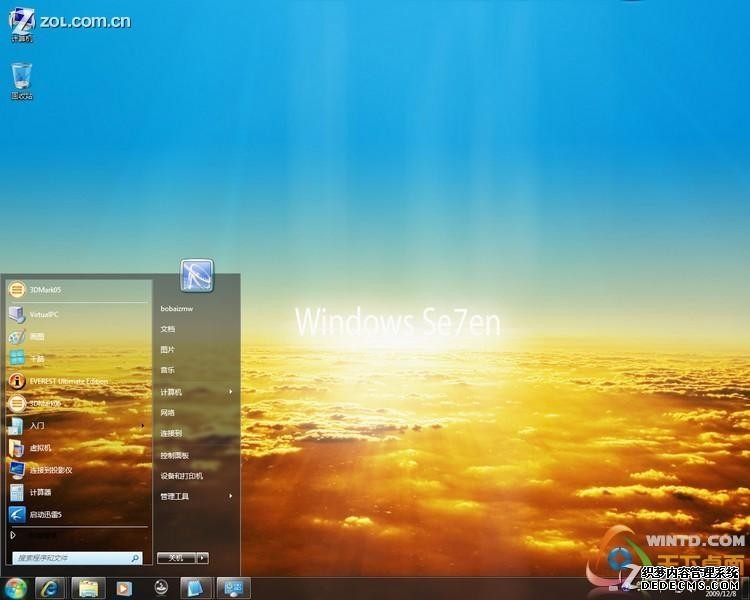Open 画图 (Paint) from the Start menu
This screenshot has height=600, width=750.
[x=37, y=336]
